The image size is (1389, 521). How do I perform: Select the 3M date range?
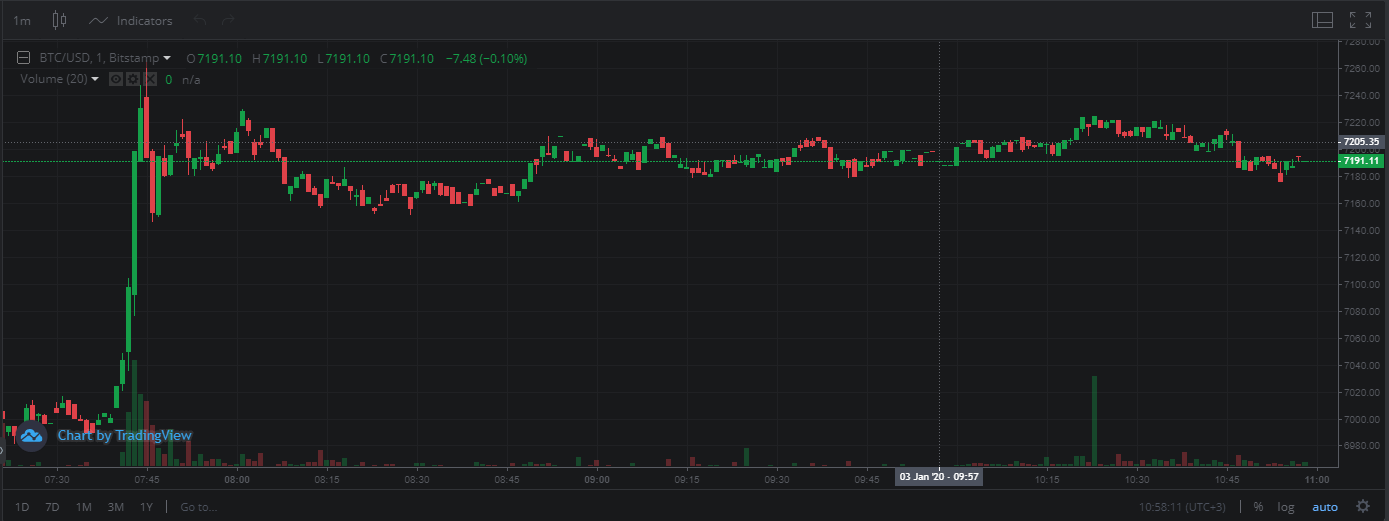(x=115, y=507)
